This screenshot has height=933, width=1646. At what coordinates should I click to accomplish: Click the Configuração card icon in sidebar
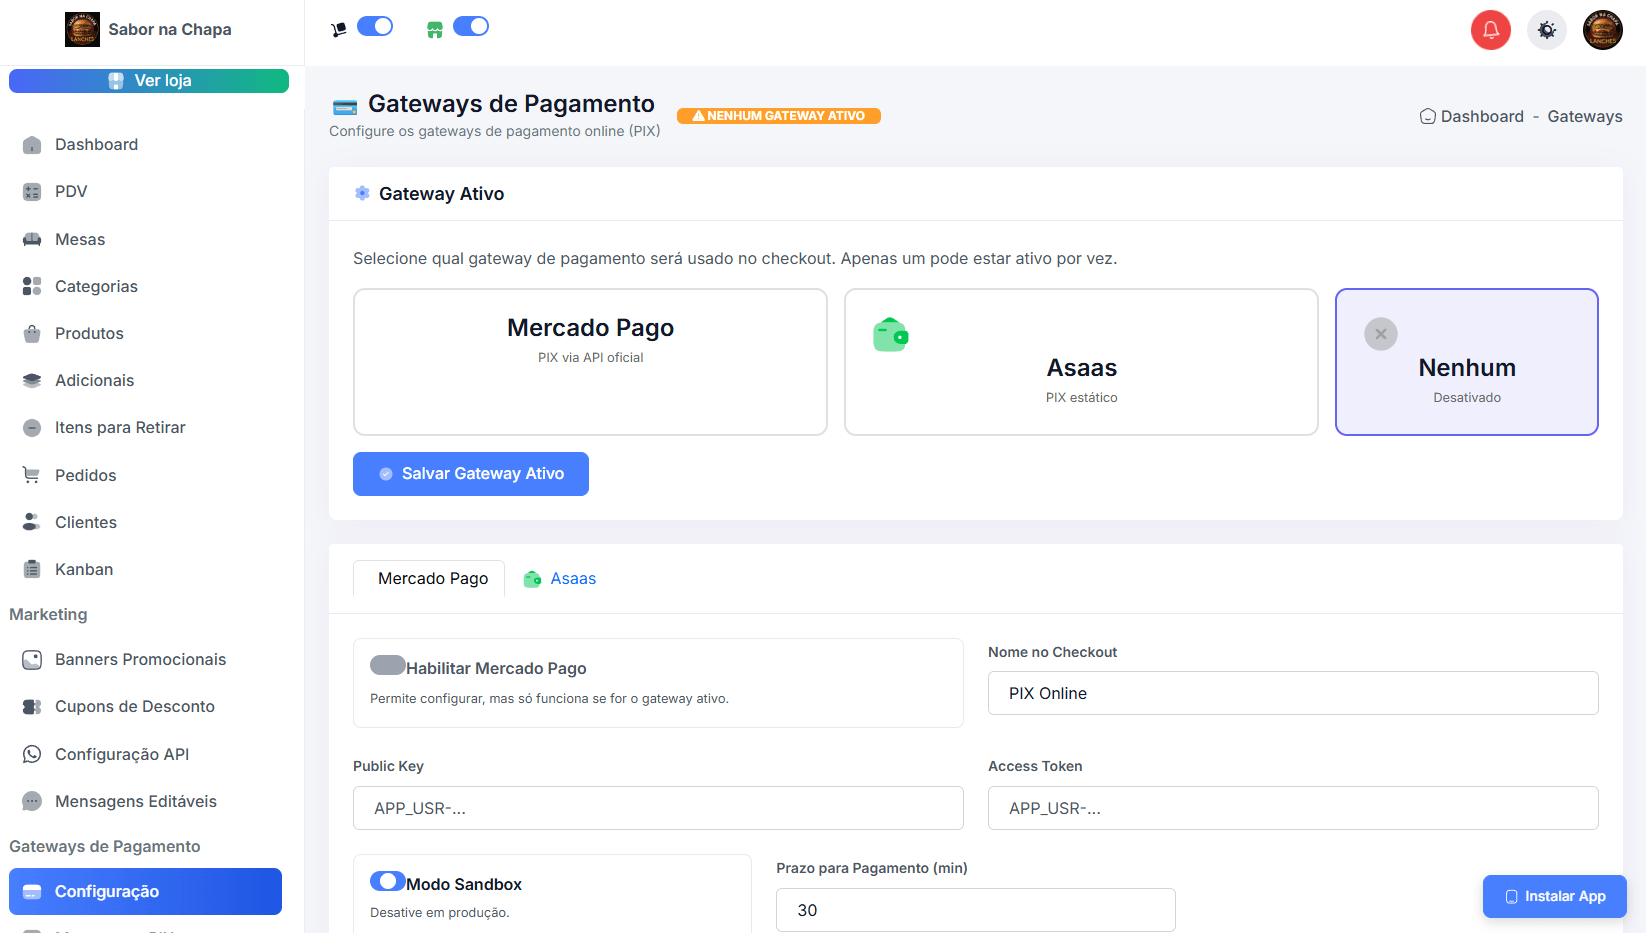coord(32,892)
